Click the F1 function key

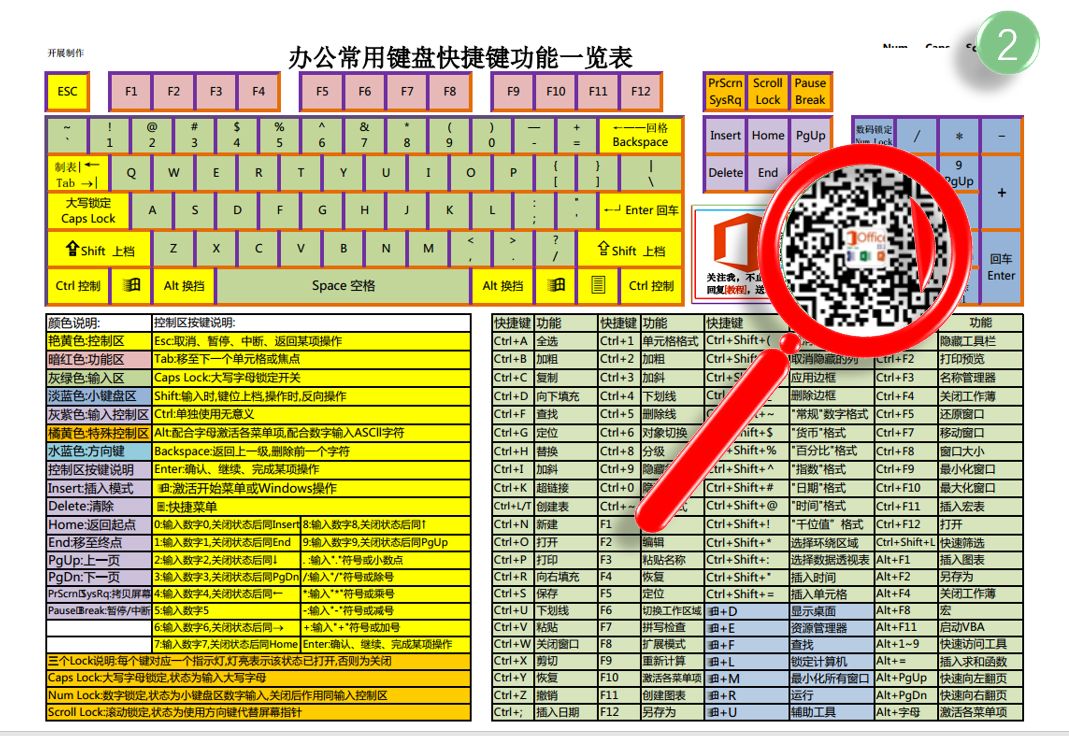(x=131, y=91)
